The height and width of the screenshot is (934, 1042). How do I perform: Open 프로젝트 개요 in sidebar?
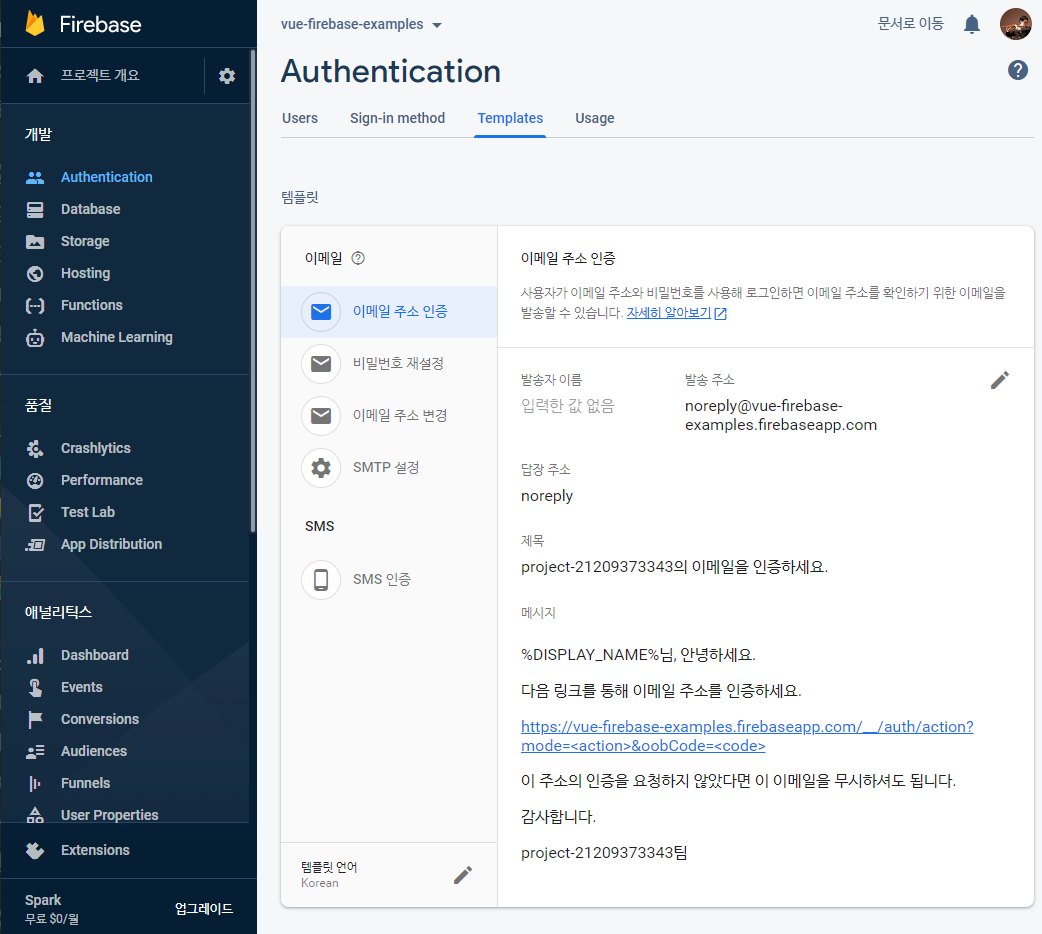tap(100, 75)
